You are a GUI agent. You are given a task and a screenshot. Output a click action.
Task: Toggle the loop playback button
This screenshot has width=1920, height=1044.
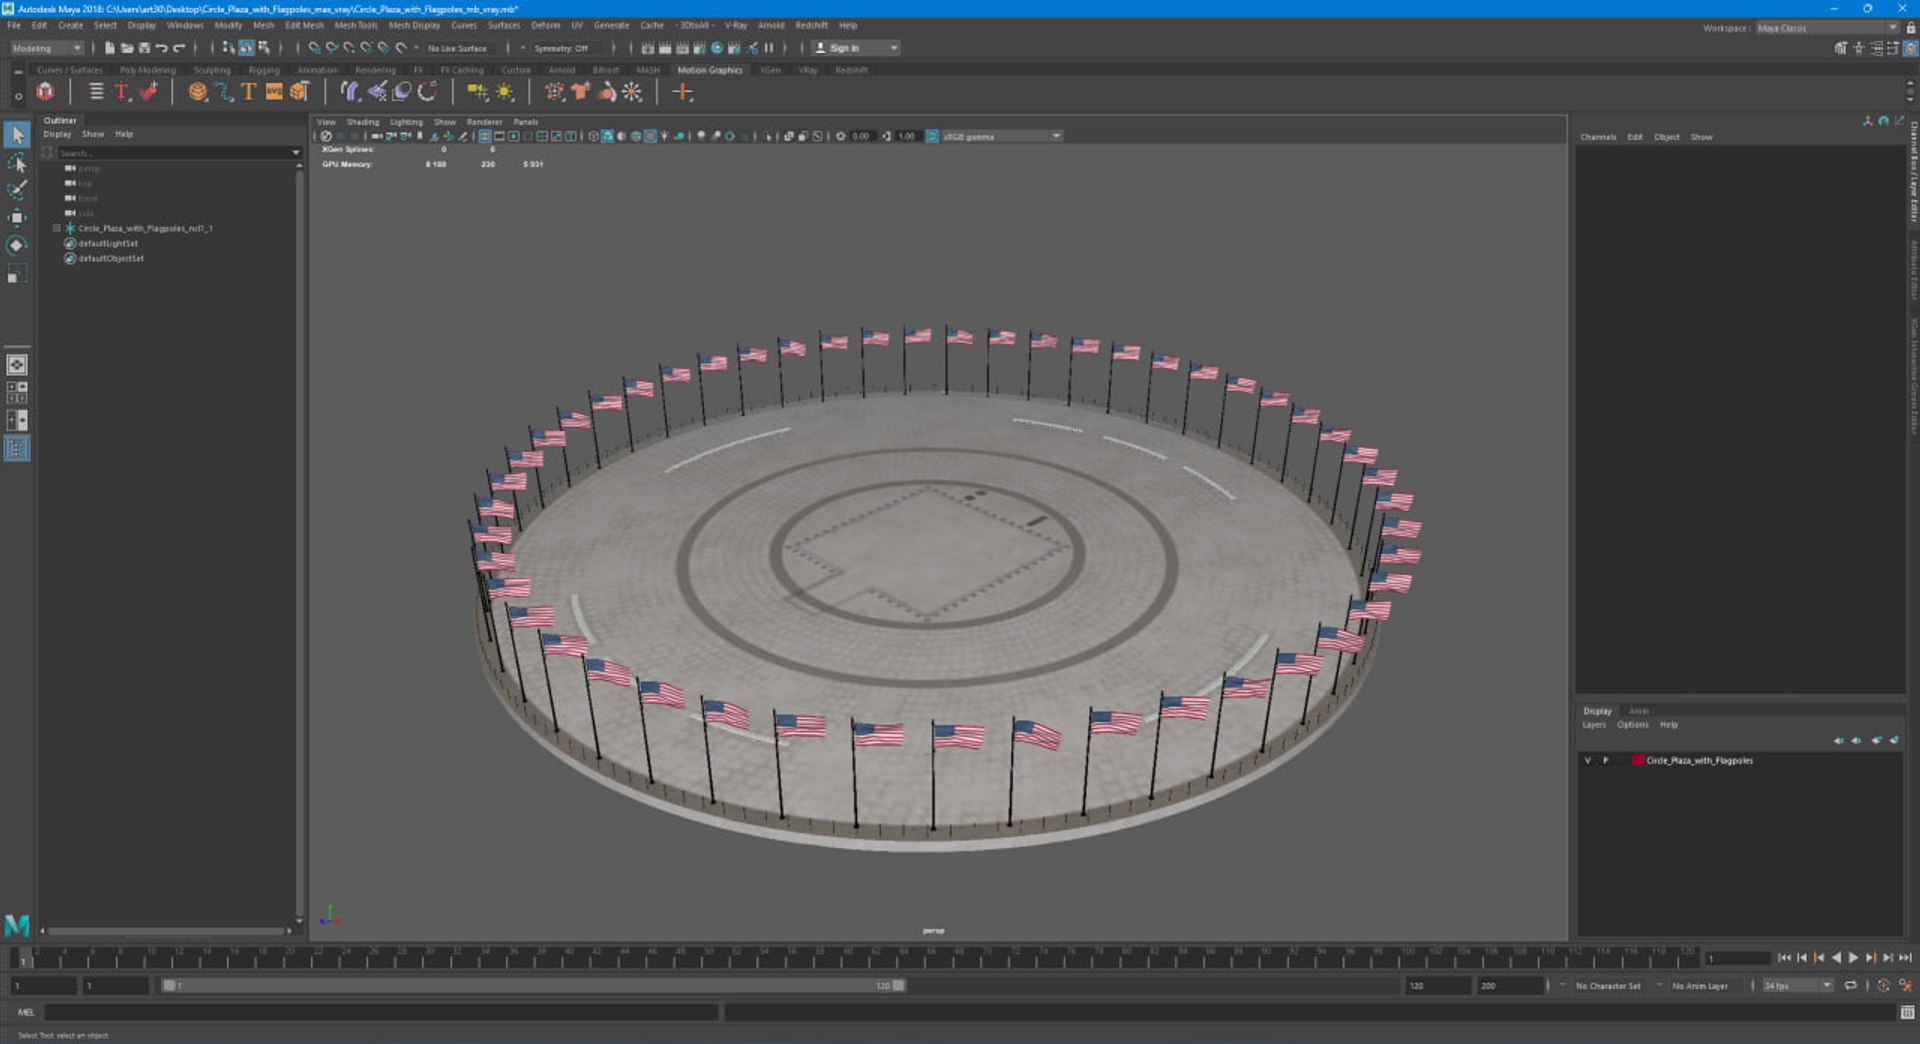click(x=1850, y=986)
